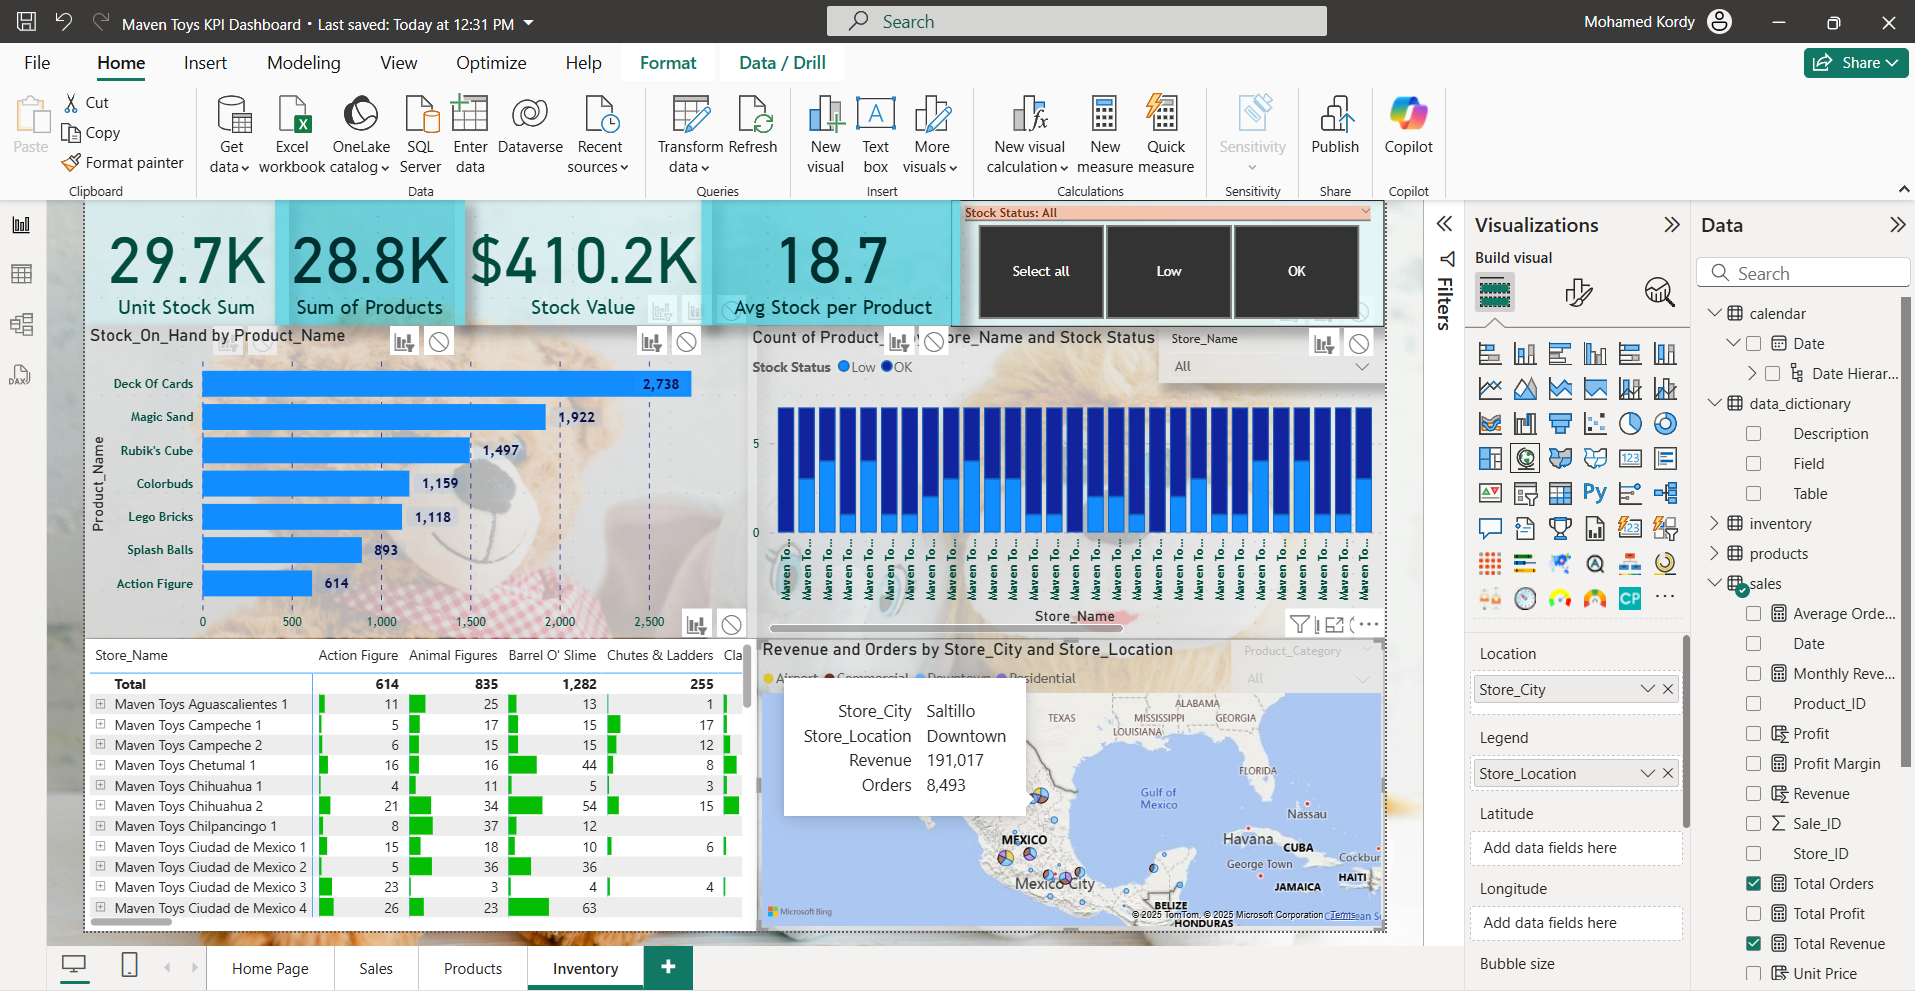The height and width of the screenshot is (991, 1915).
Task: Click the Publish ribbon icon
Action: (x=1335, y=126)
